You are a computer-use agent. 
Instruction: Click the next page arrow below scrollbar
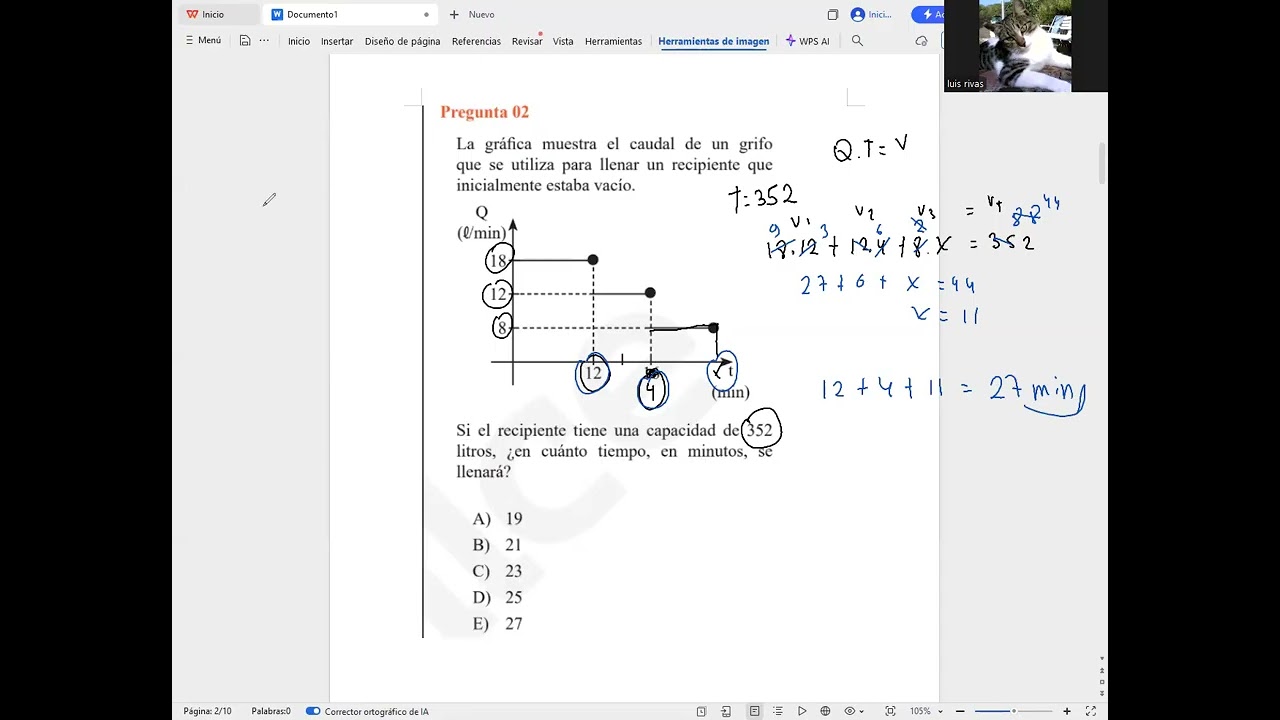coord(1102,693)
